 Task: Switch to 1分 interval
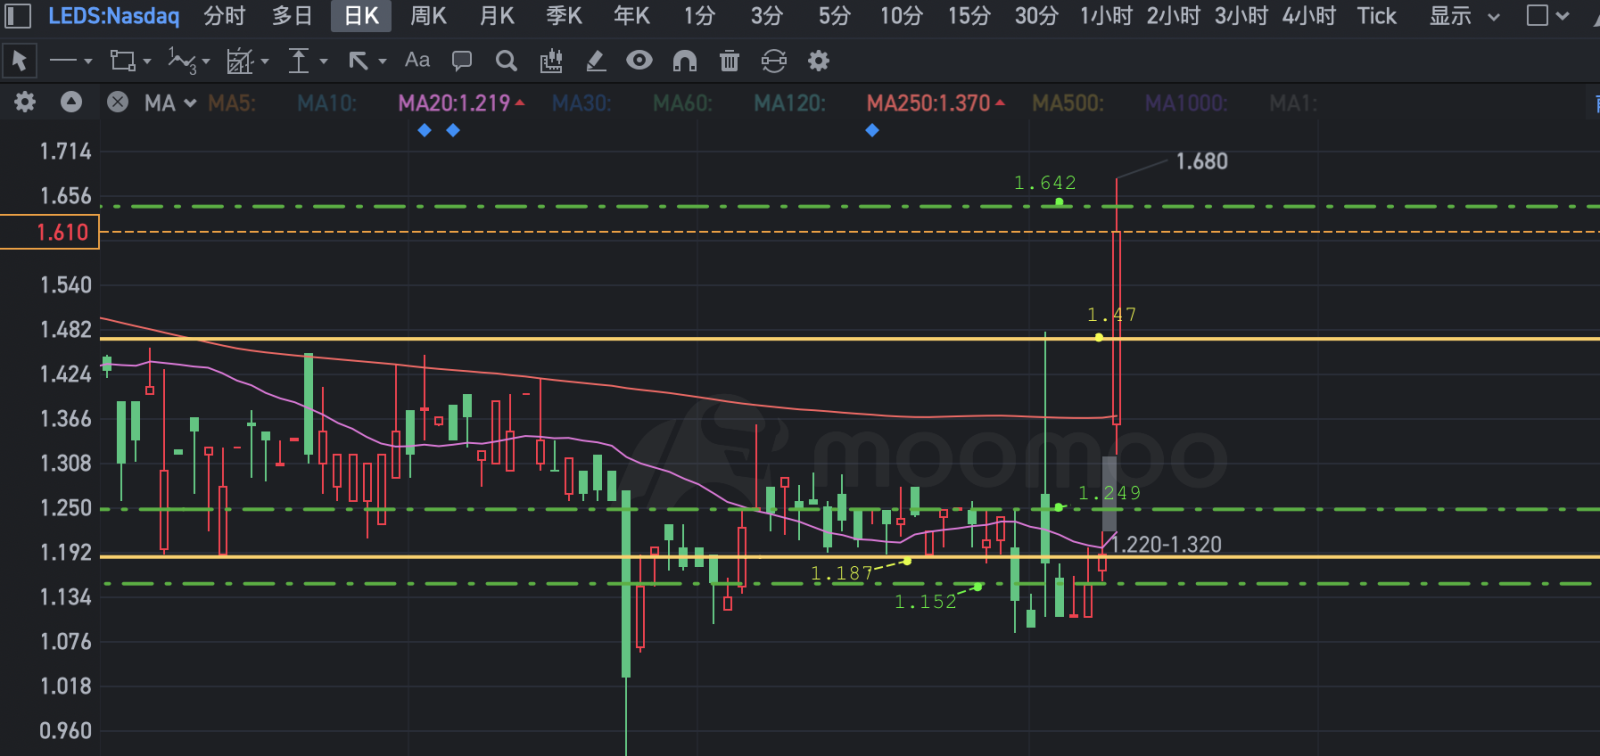tap(699, 16)
